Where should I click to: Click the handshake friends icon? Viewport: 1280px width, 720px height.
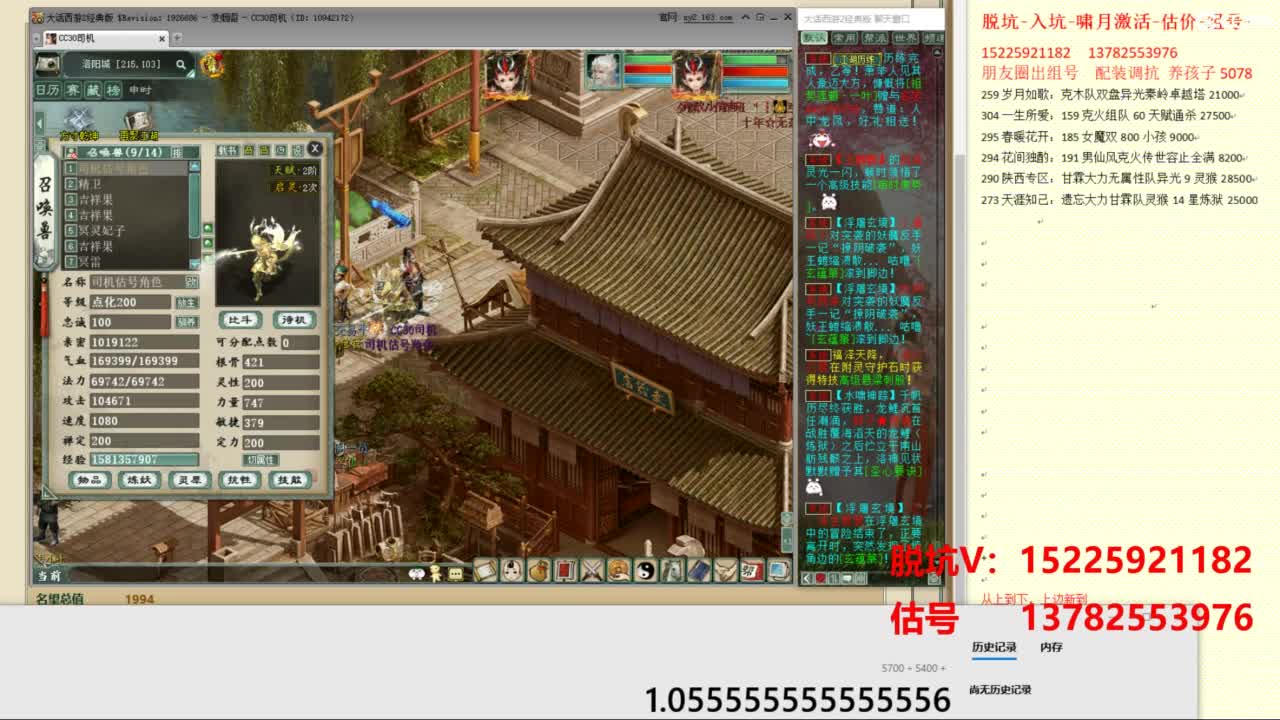pyautogui.click(x=726, y=571)
